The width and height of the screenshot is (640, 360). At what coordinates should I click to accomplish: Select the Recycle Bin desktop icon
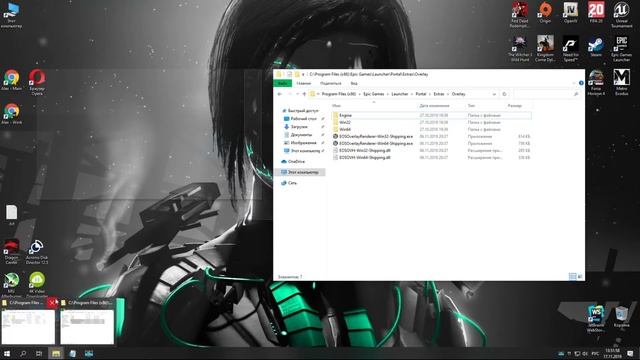click(622, 316)
